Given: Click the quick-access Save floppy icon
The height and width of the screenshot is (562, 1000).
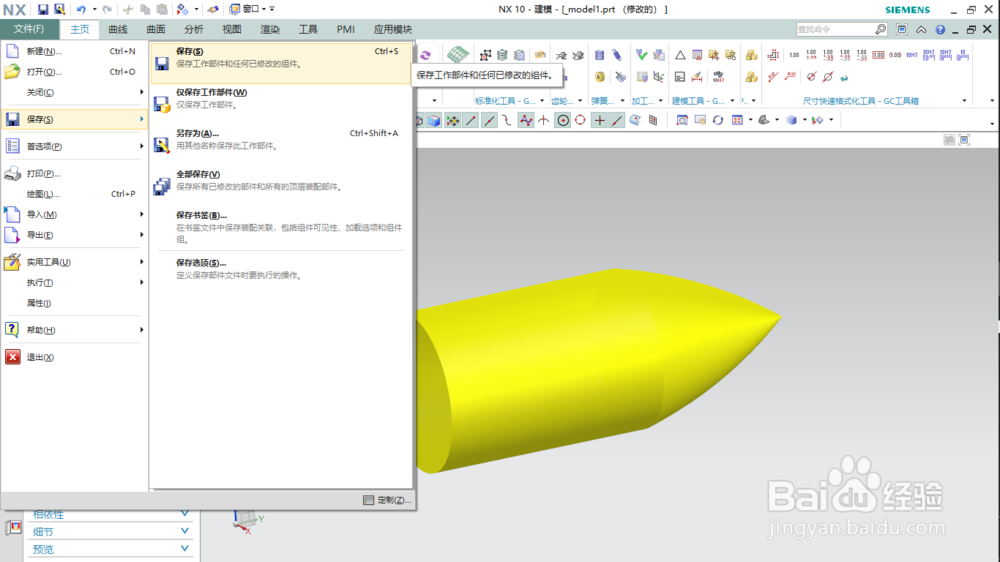Looking at the screenshot, I should click(43, 9).
